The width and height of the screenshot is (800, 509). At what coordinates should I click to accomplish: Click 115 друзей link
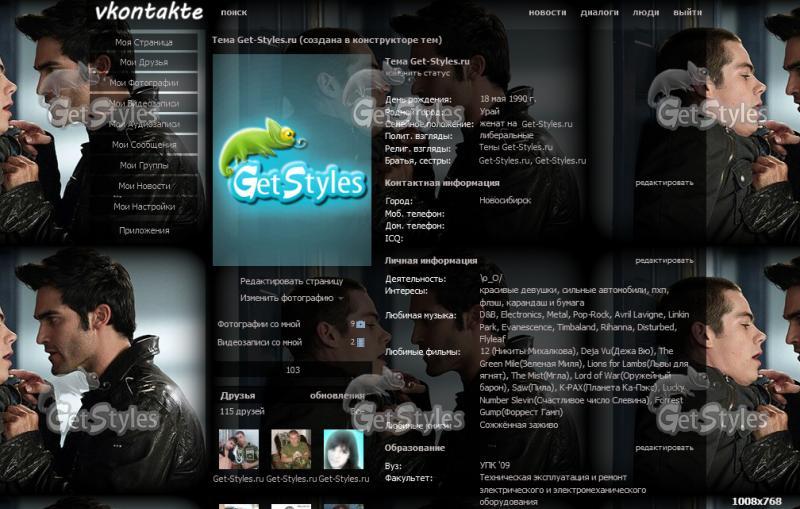pyautogui.click(x=242, y=411)
